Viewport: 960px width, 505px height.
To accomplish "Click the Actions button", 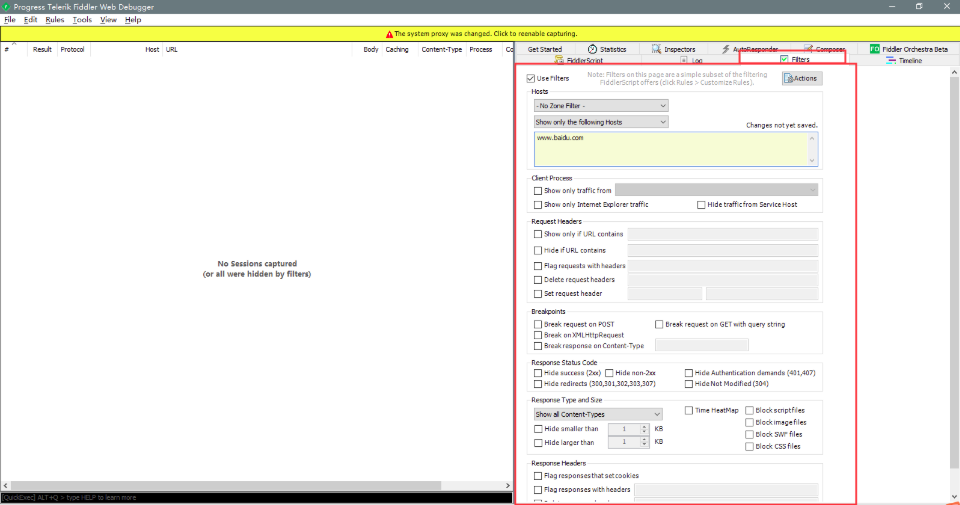I will pos(802,78).
